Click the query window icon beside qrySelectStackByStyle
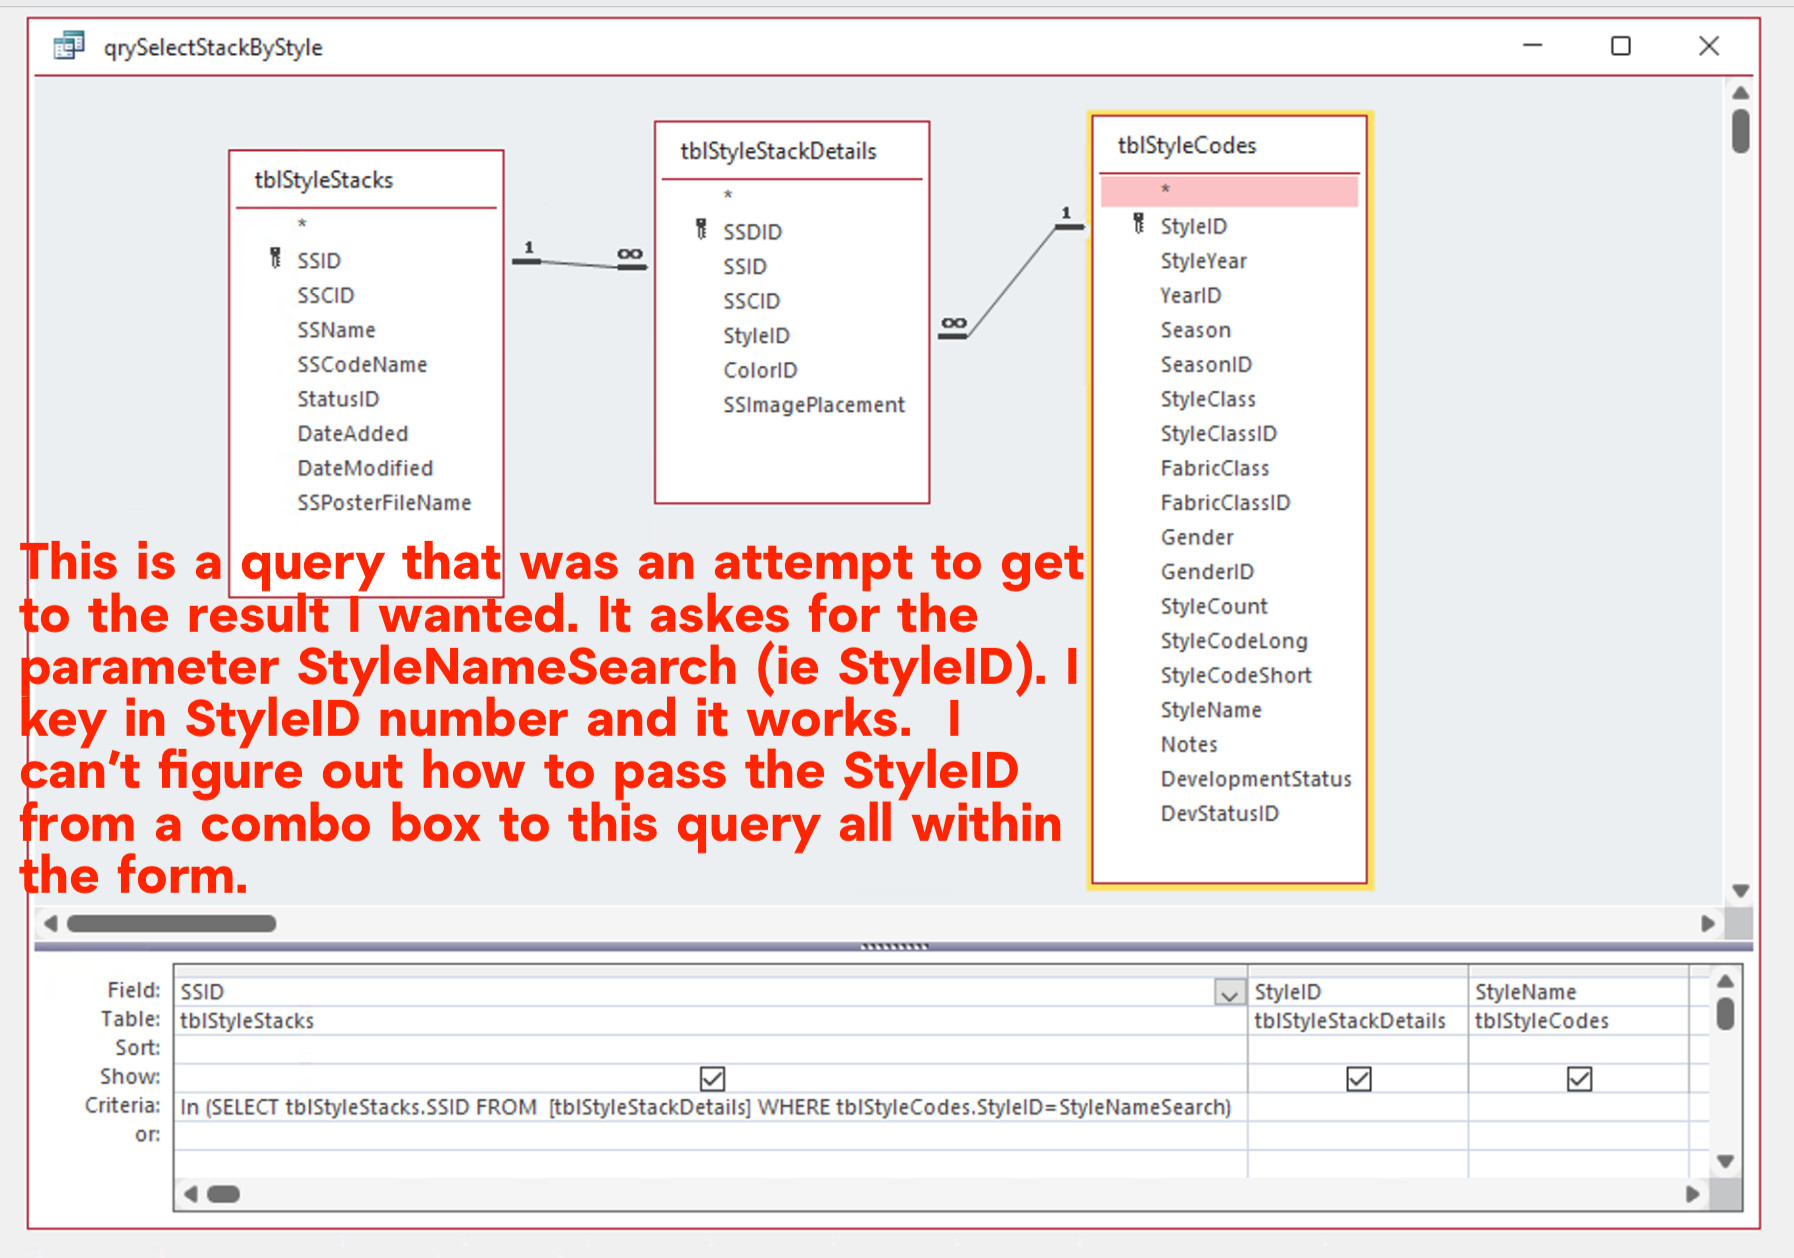This screenshot has height=1258, width=1794. pyautogui.click(x=69, y=46)
